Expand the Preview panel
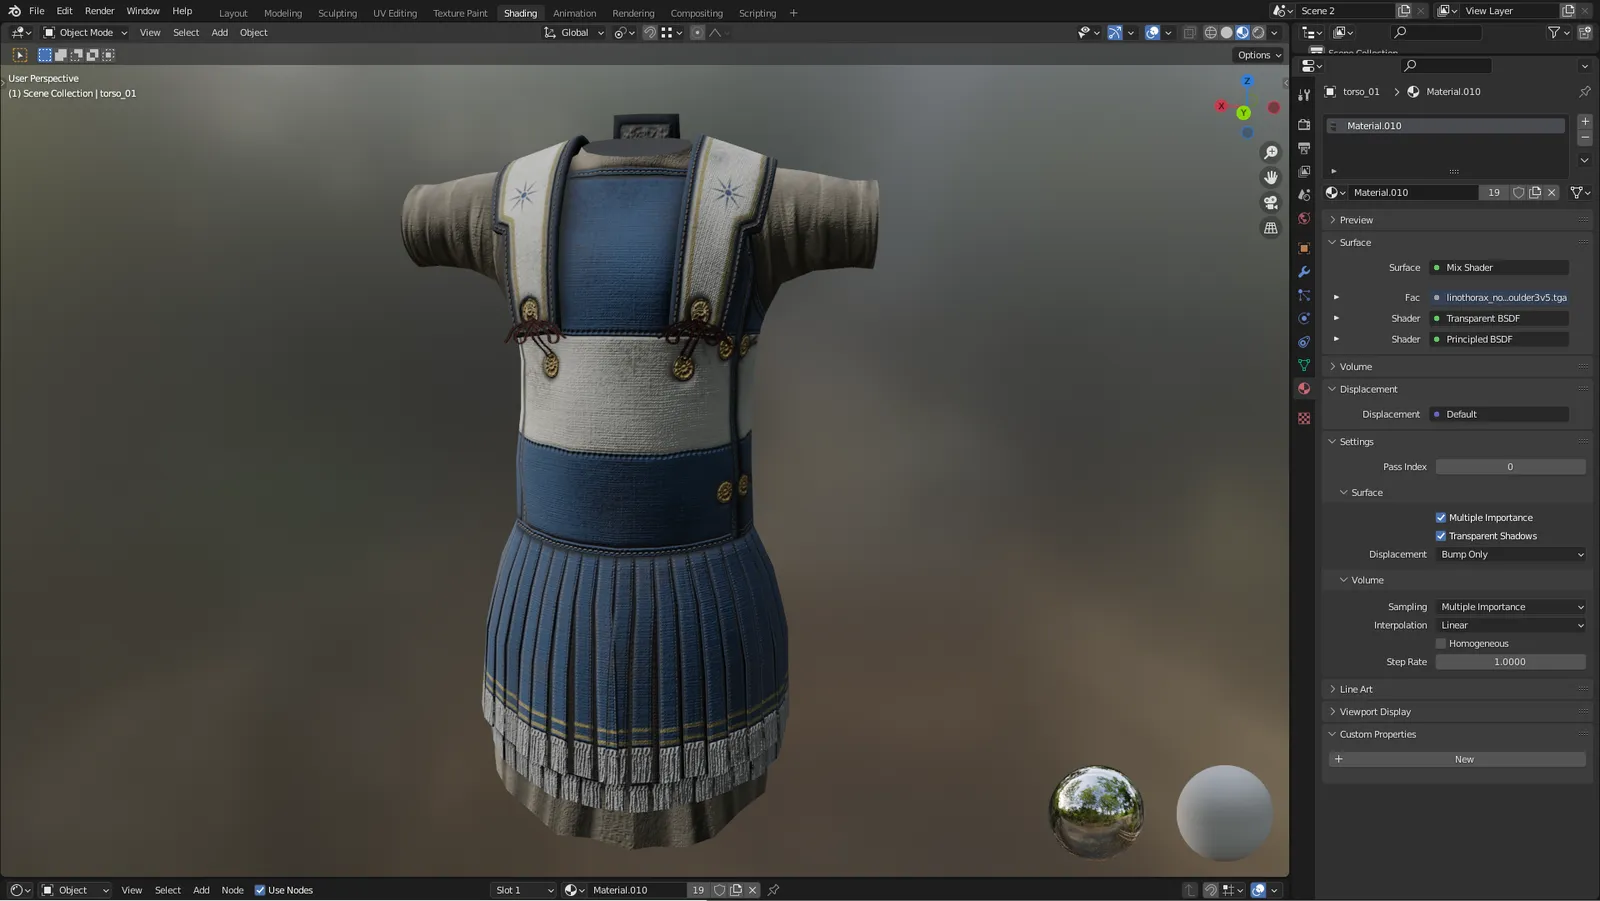Screen dimensions: 1600x901 pyautogui.click(x=1356, y=220)
